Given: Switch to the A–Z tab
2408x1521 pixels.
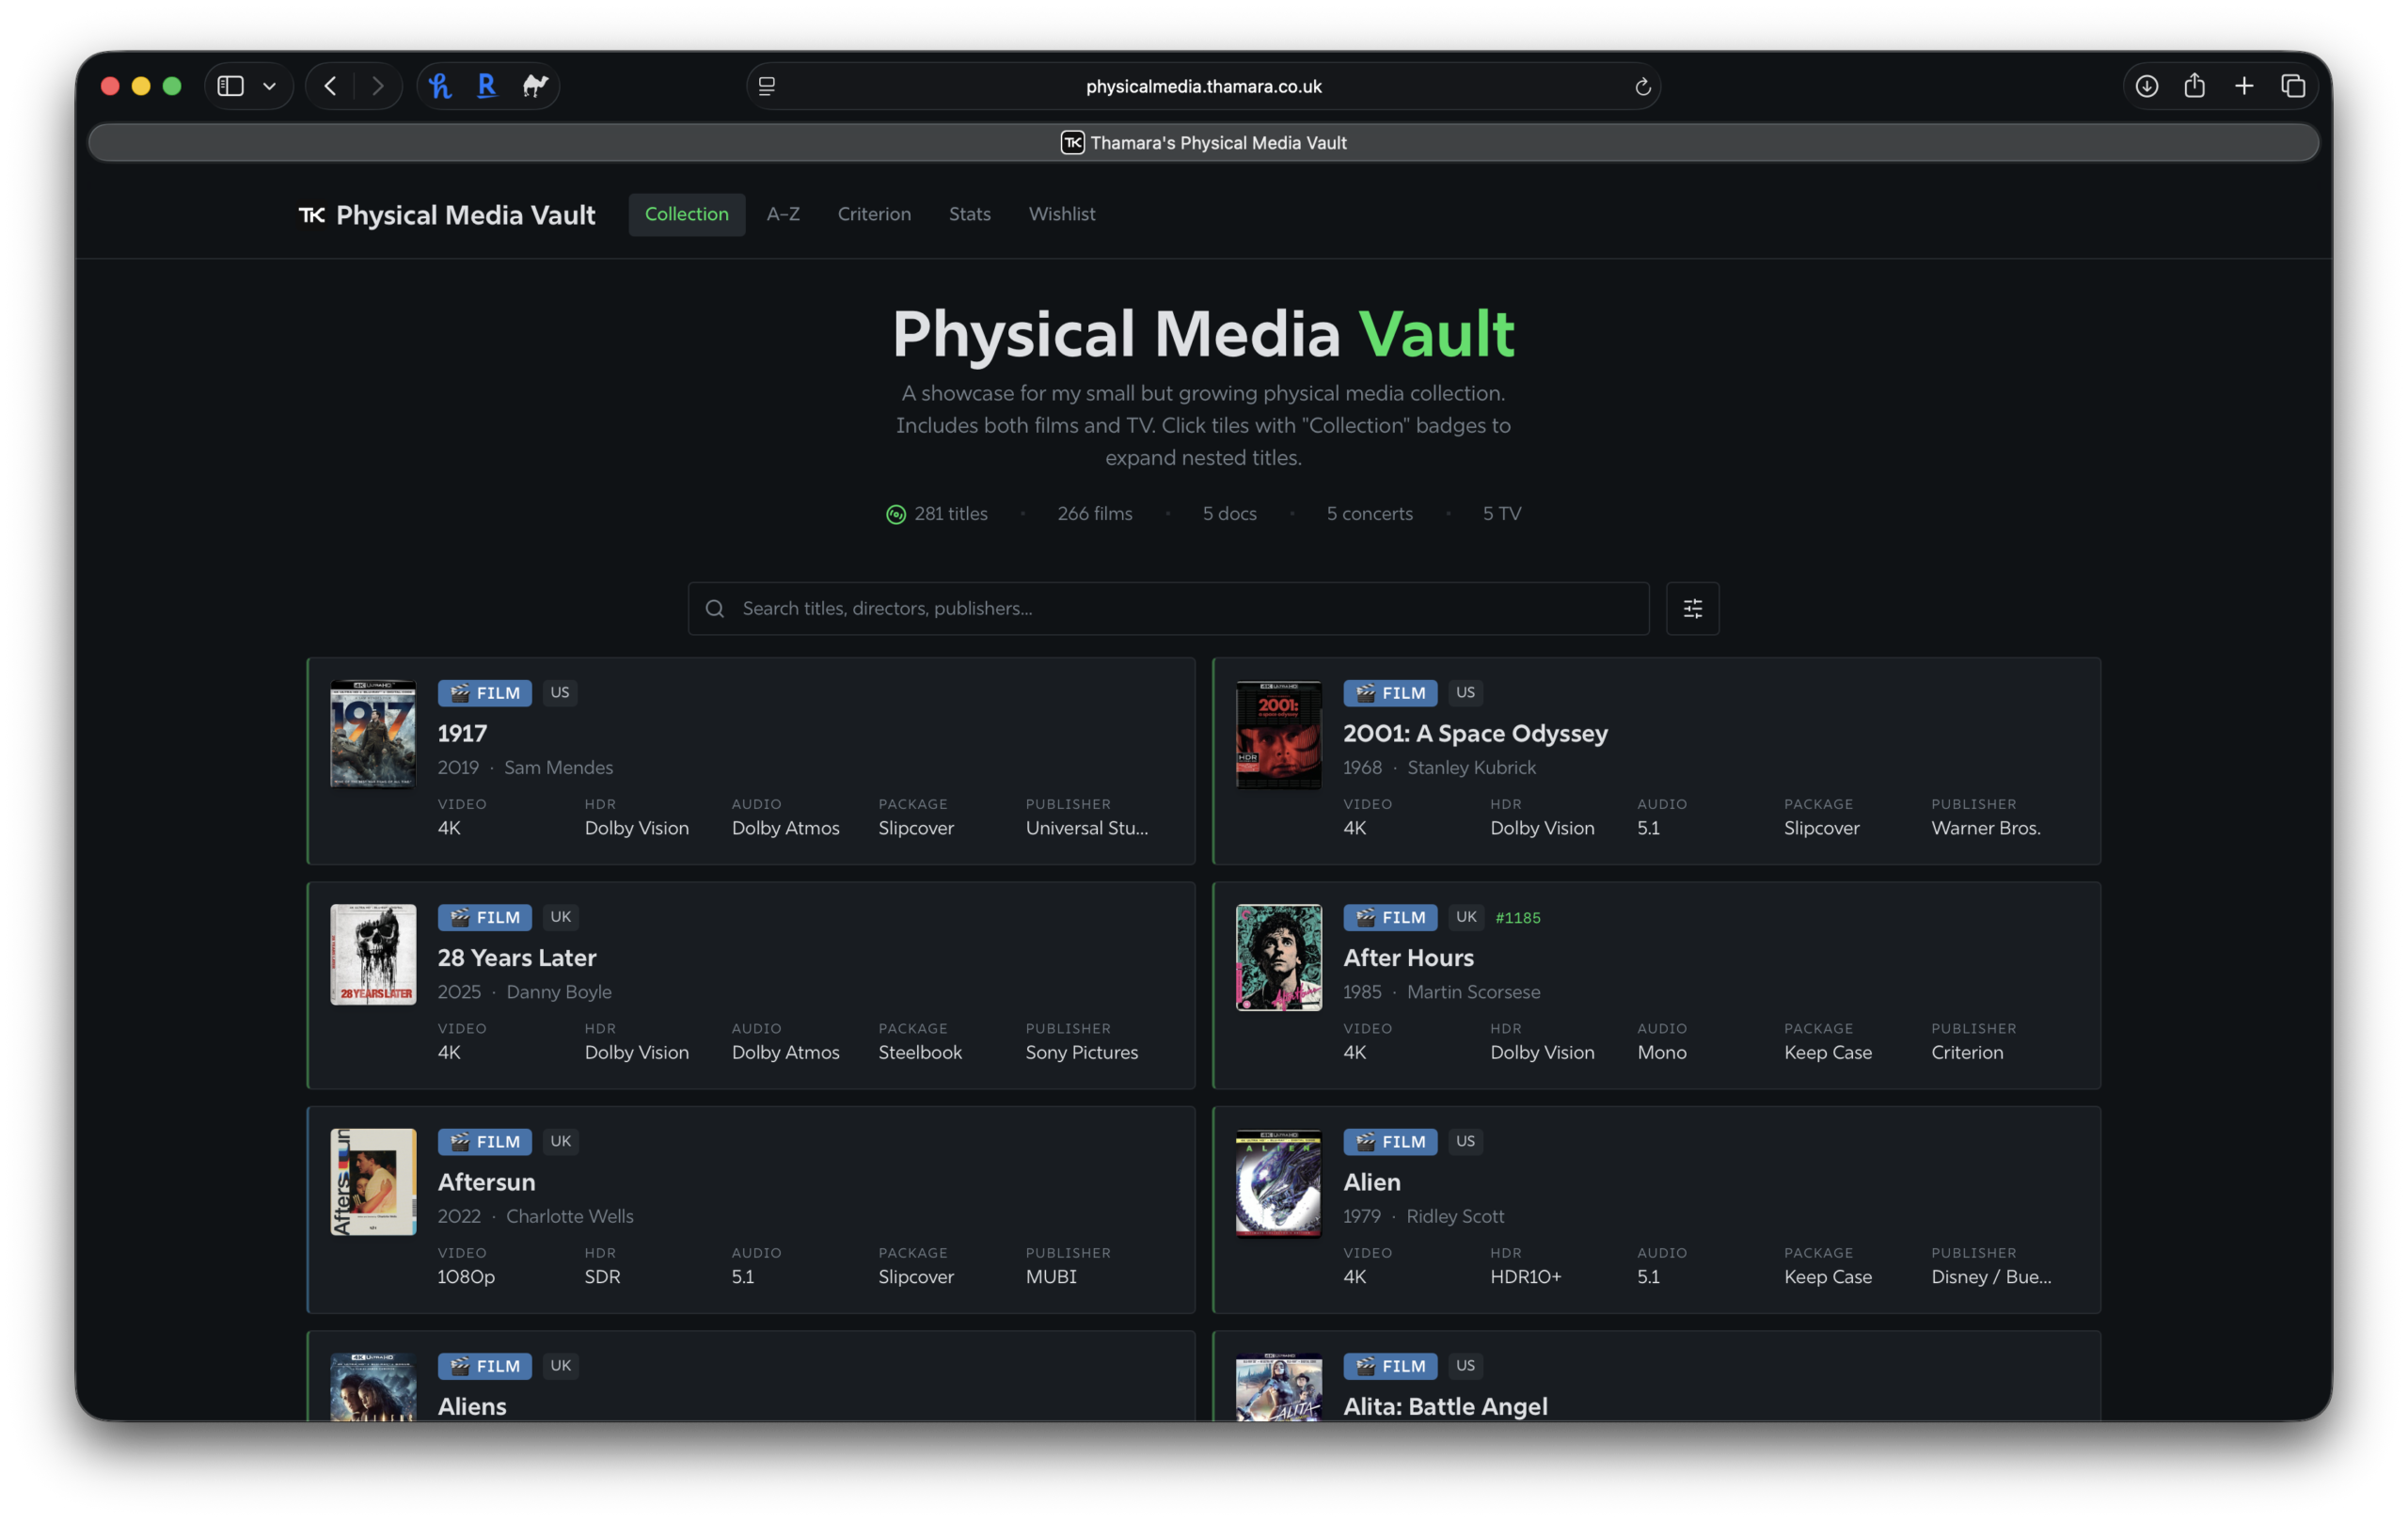Looking at the screenshot, I should pyautogui.click(x=782, y=214).
